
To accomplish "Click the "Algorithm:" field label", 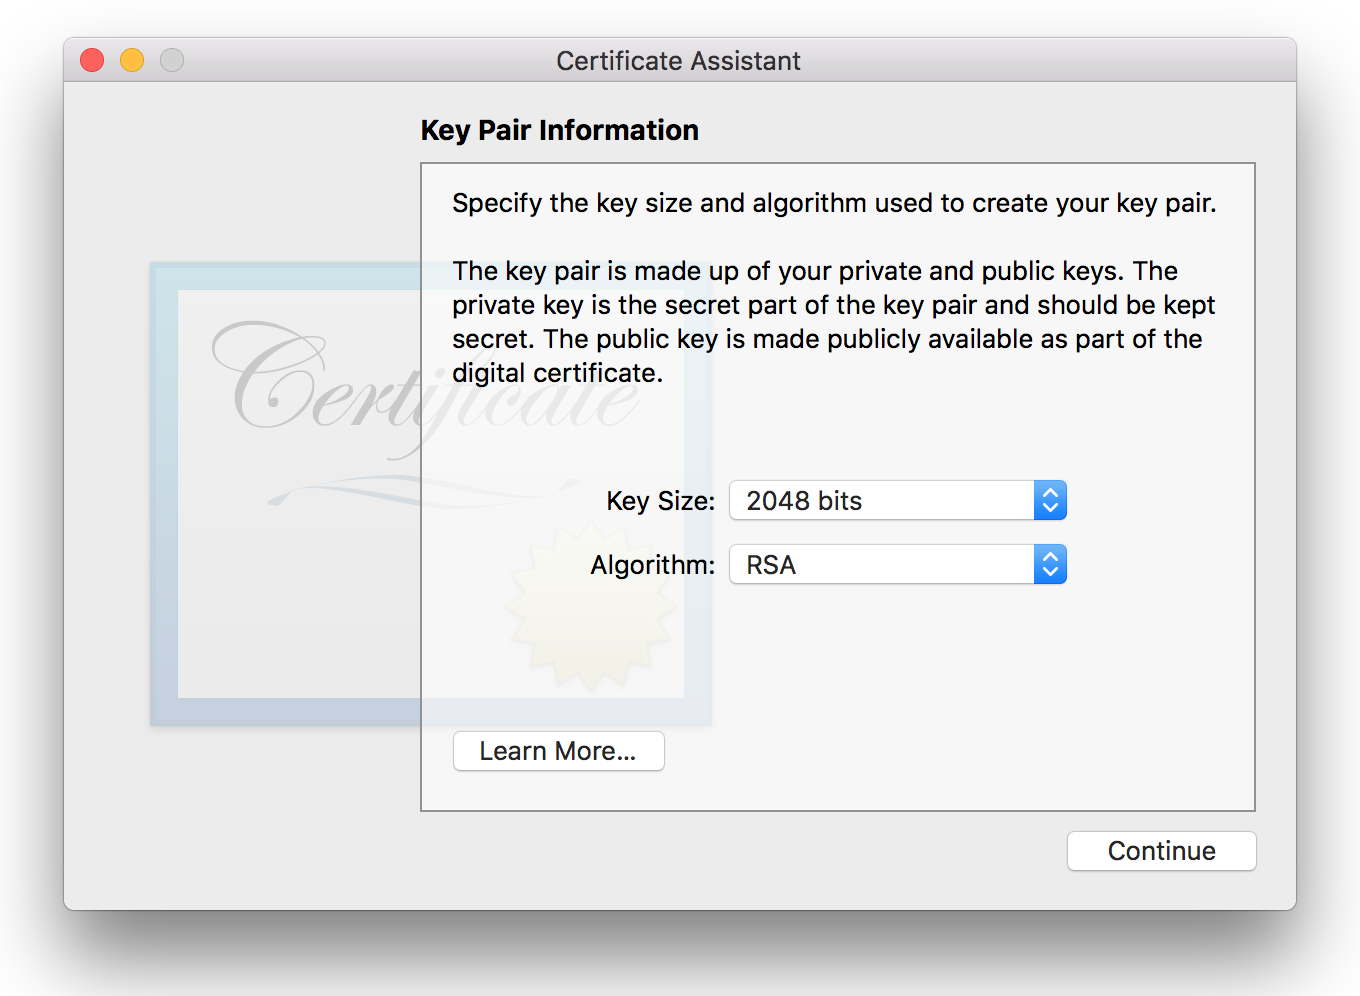I will pos(652,565).
